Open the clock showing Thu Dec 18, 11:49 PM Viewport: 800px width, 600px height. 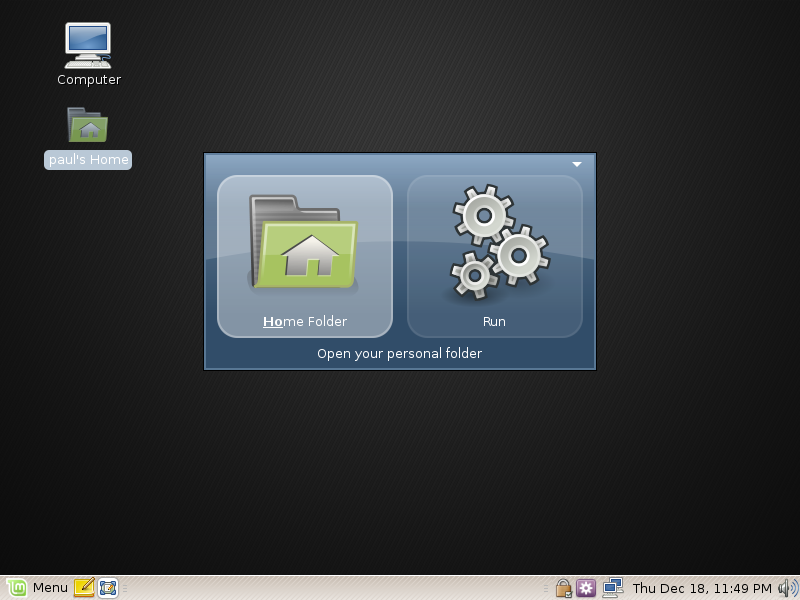(702, 588)
